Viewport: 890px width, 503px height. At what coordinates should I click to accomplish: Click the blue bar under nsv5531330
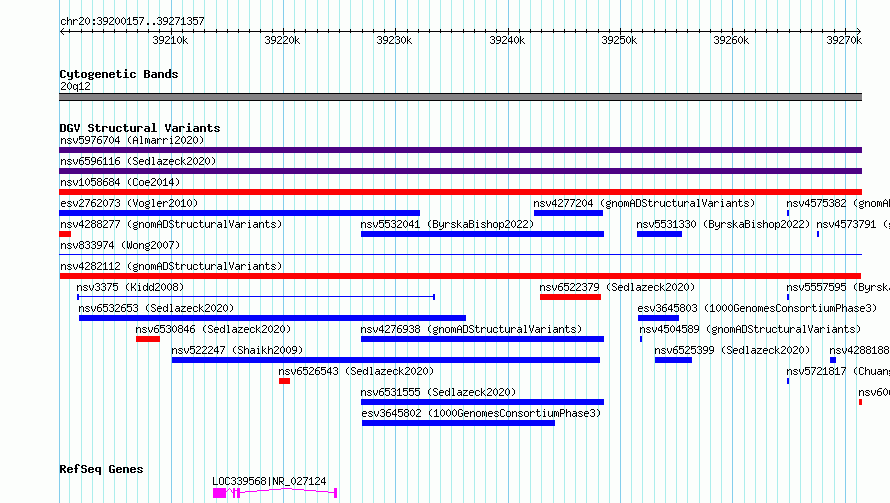(659, 234)
